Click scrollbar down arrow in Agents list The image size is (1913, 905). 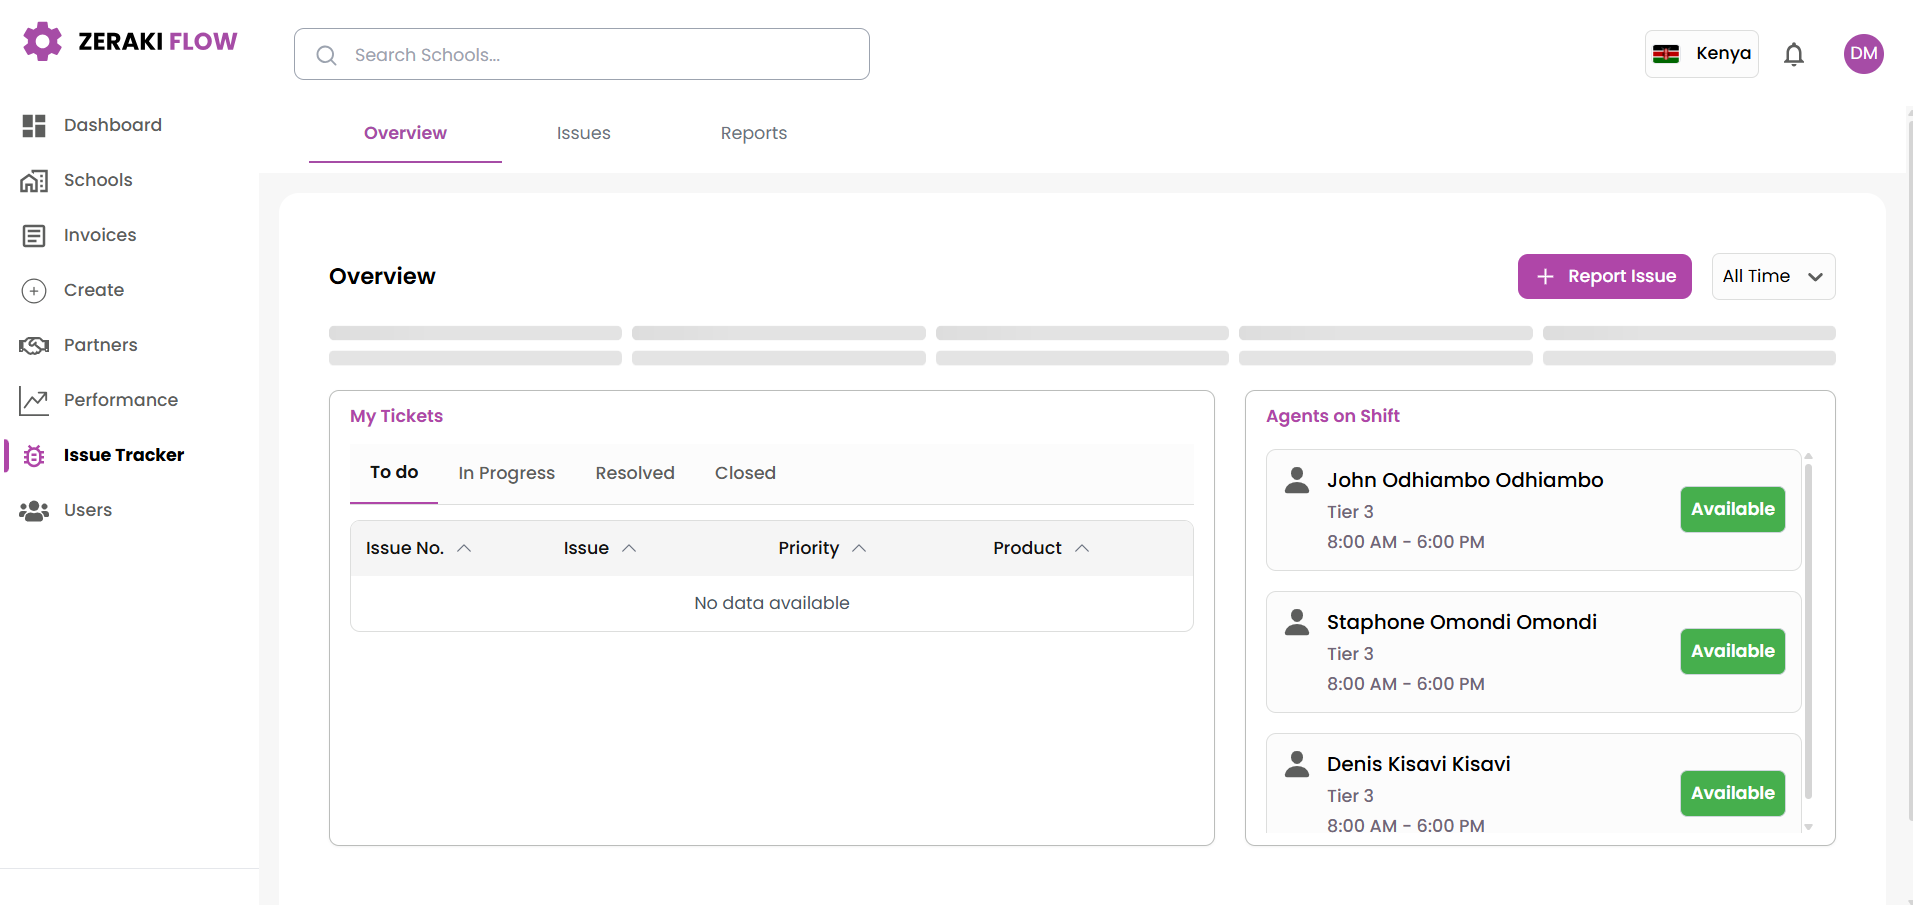click(1808, 827)
